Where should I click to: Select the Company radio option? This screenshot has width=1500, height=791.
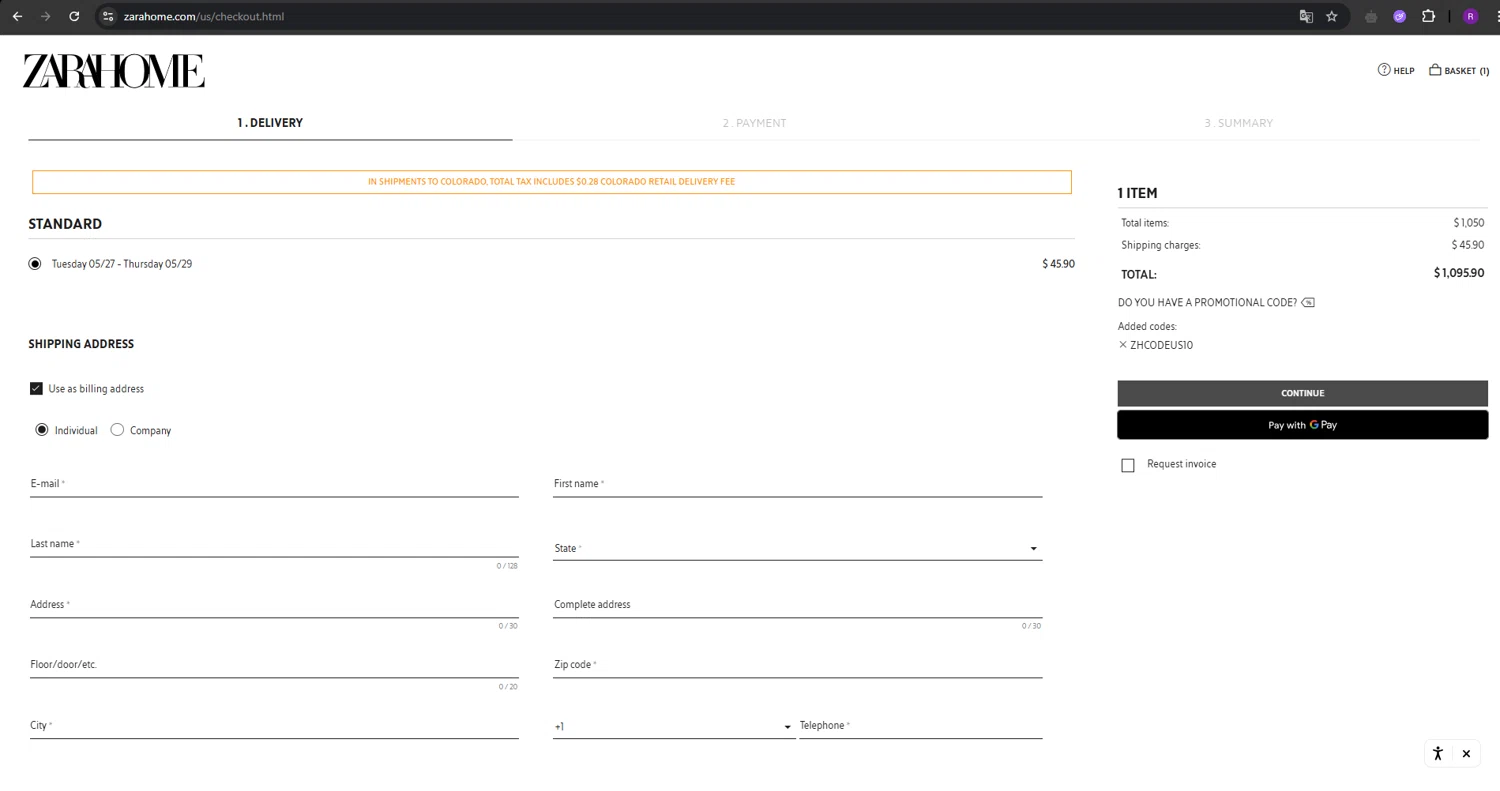pos(117,430)
